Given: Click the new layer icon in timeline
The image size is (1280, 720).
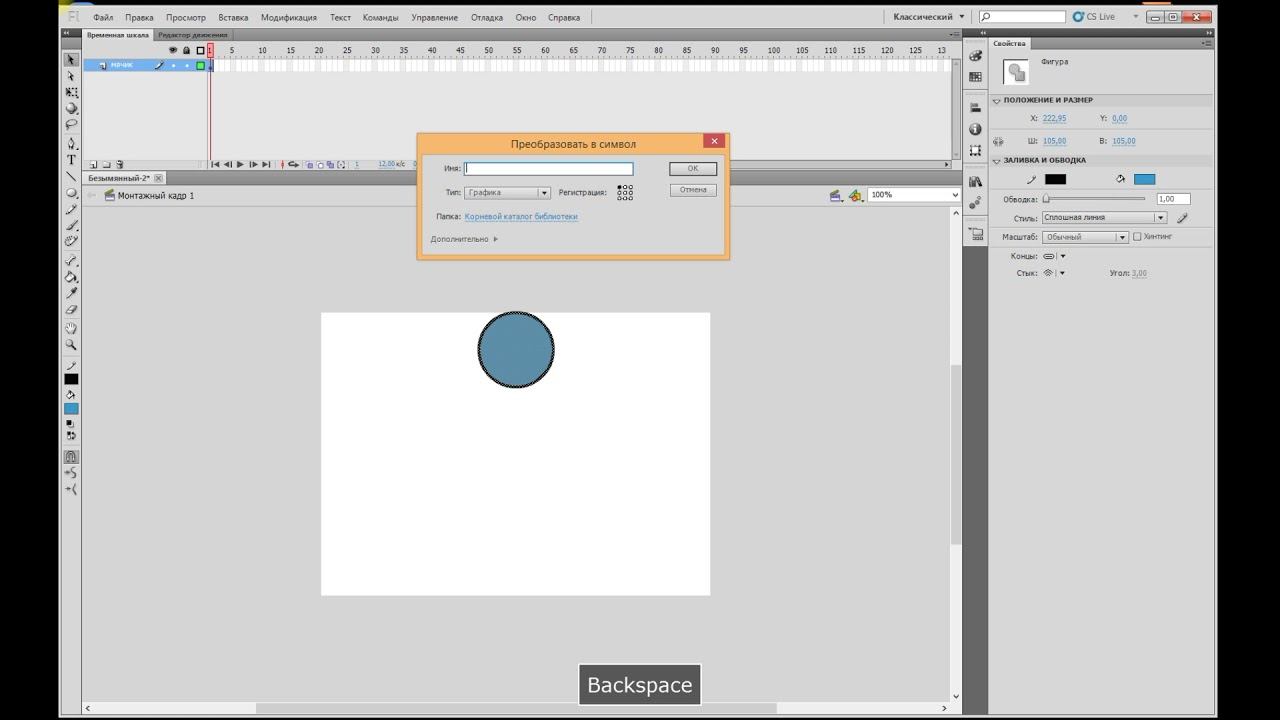Looking at the screenshot, I should pyautogui.click(x=93, y=165).
